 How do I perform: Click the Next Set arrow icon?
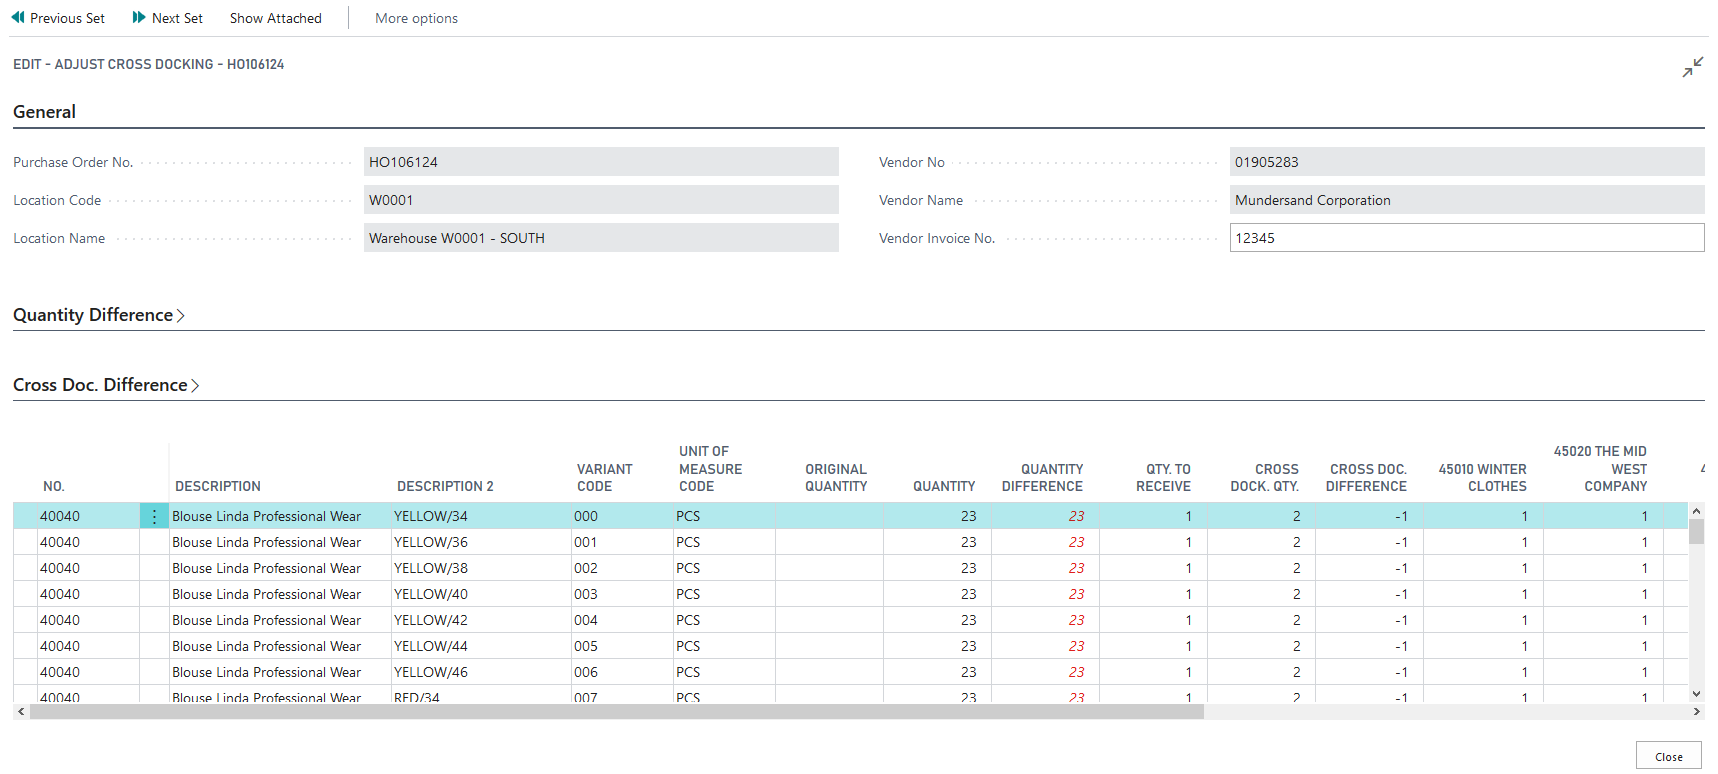click(139, 18)
